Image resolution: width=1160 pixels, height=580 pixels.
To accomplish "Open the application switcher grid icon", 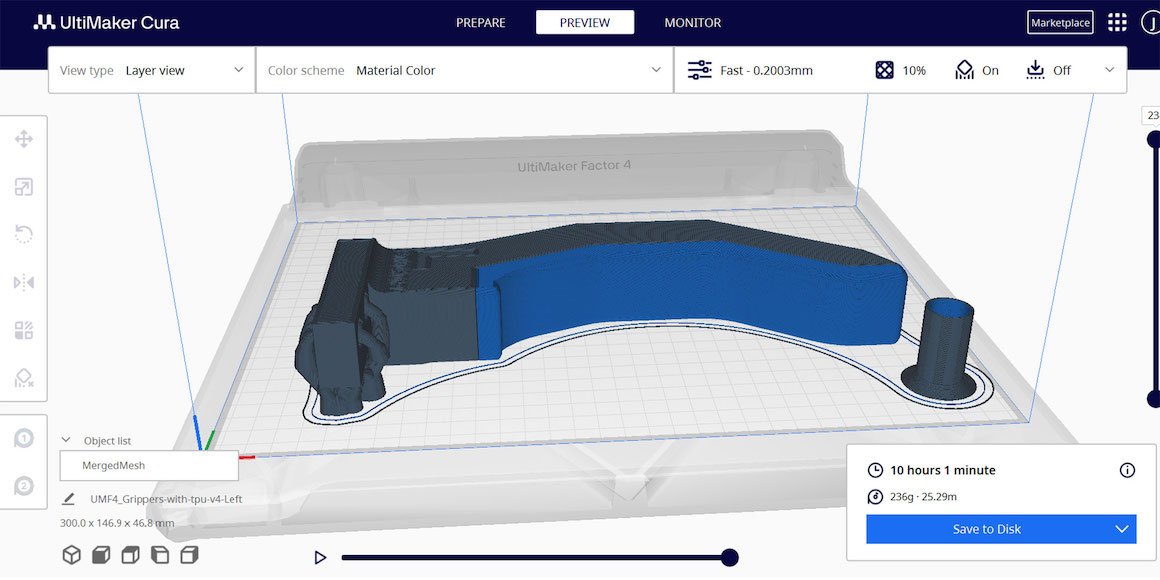I will pyautogui.click(x=1117, y=22).
